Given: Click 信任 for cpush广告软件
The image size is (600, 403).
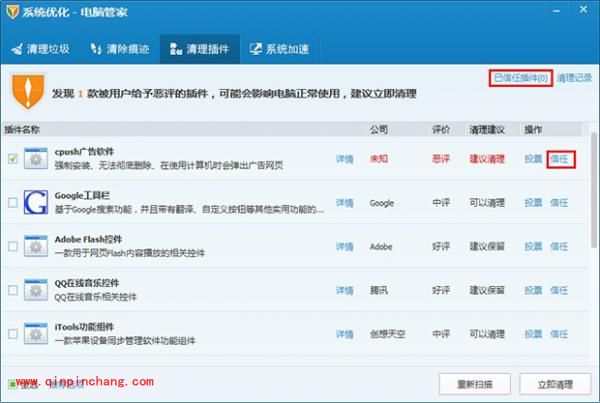Looking at the screenshot, I should point(560,159).
